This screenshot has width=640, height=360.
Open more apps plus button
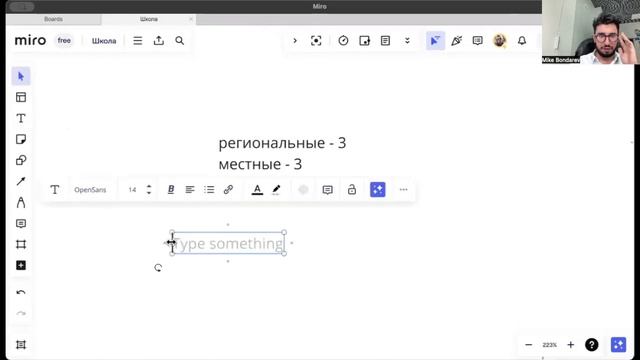(x=21, y=265)
